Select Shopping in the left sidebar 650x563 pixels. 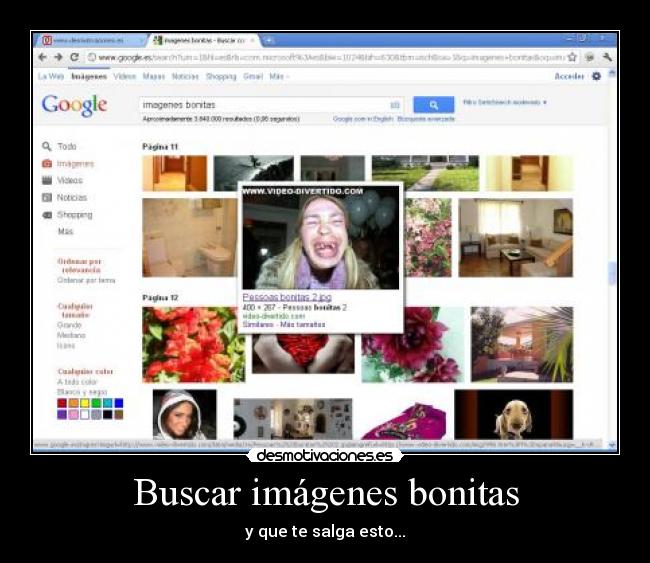pos(68,215)
